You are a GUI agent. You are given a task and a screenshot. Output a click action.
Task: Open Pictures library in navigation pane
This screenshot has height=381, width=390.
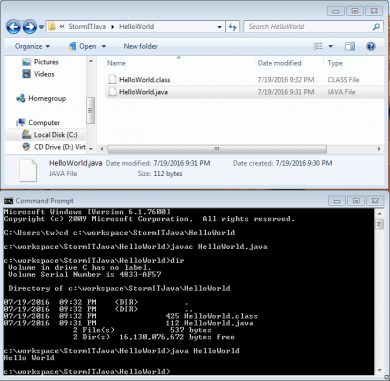click(x=40, y=62)
